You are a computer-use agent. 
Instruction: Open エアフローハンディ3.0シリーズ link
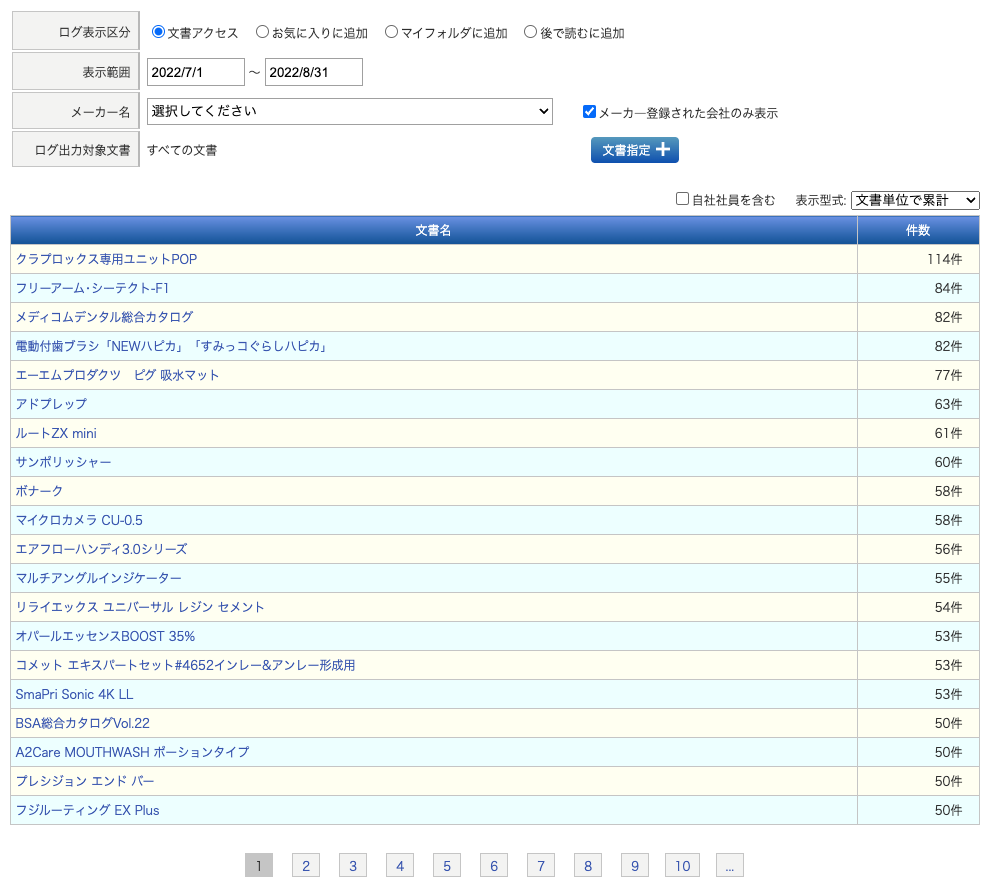101,549
